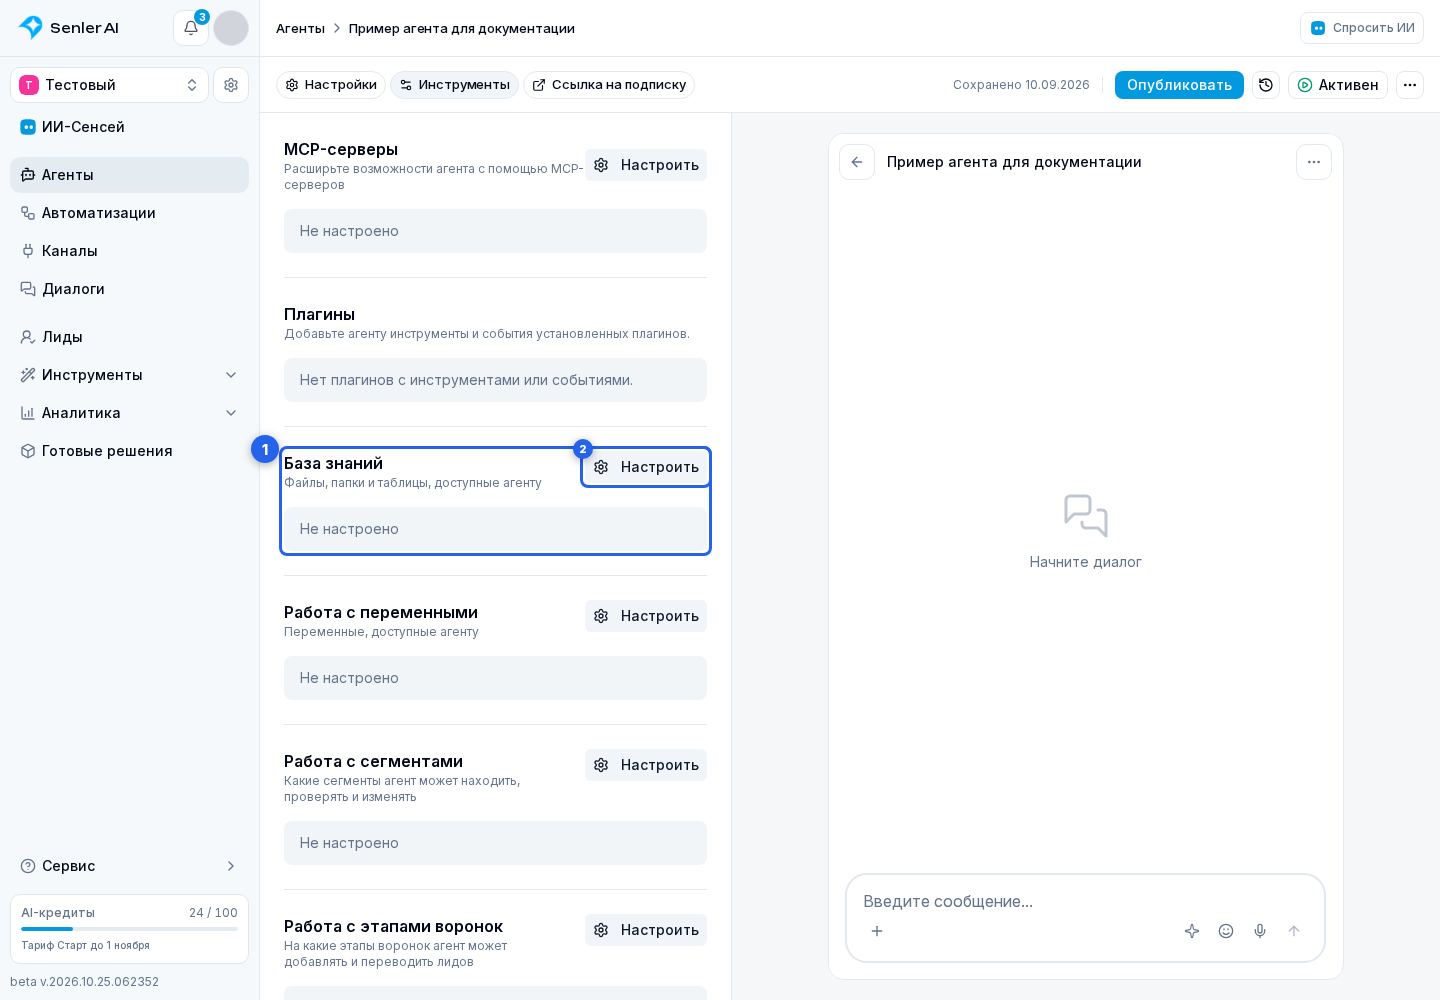Open the emoji picker
The image size is (1440, 1000).
pos(1226,931)
